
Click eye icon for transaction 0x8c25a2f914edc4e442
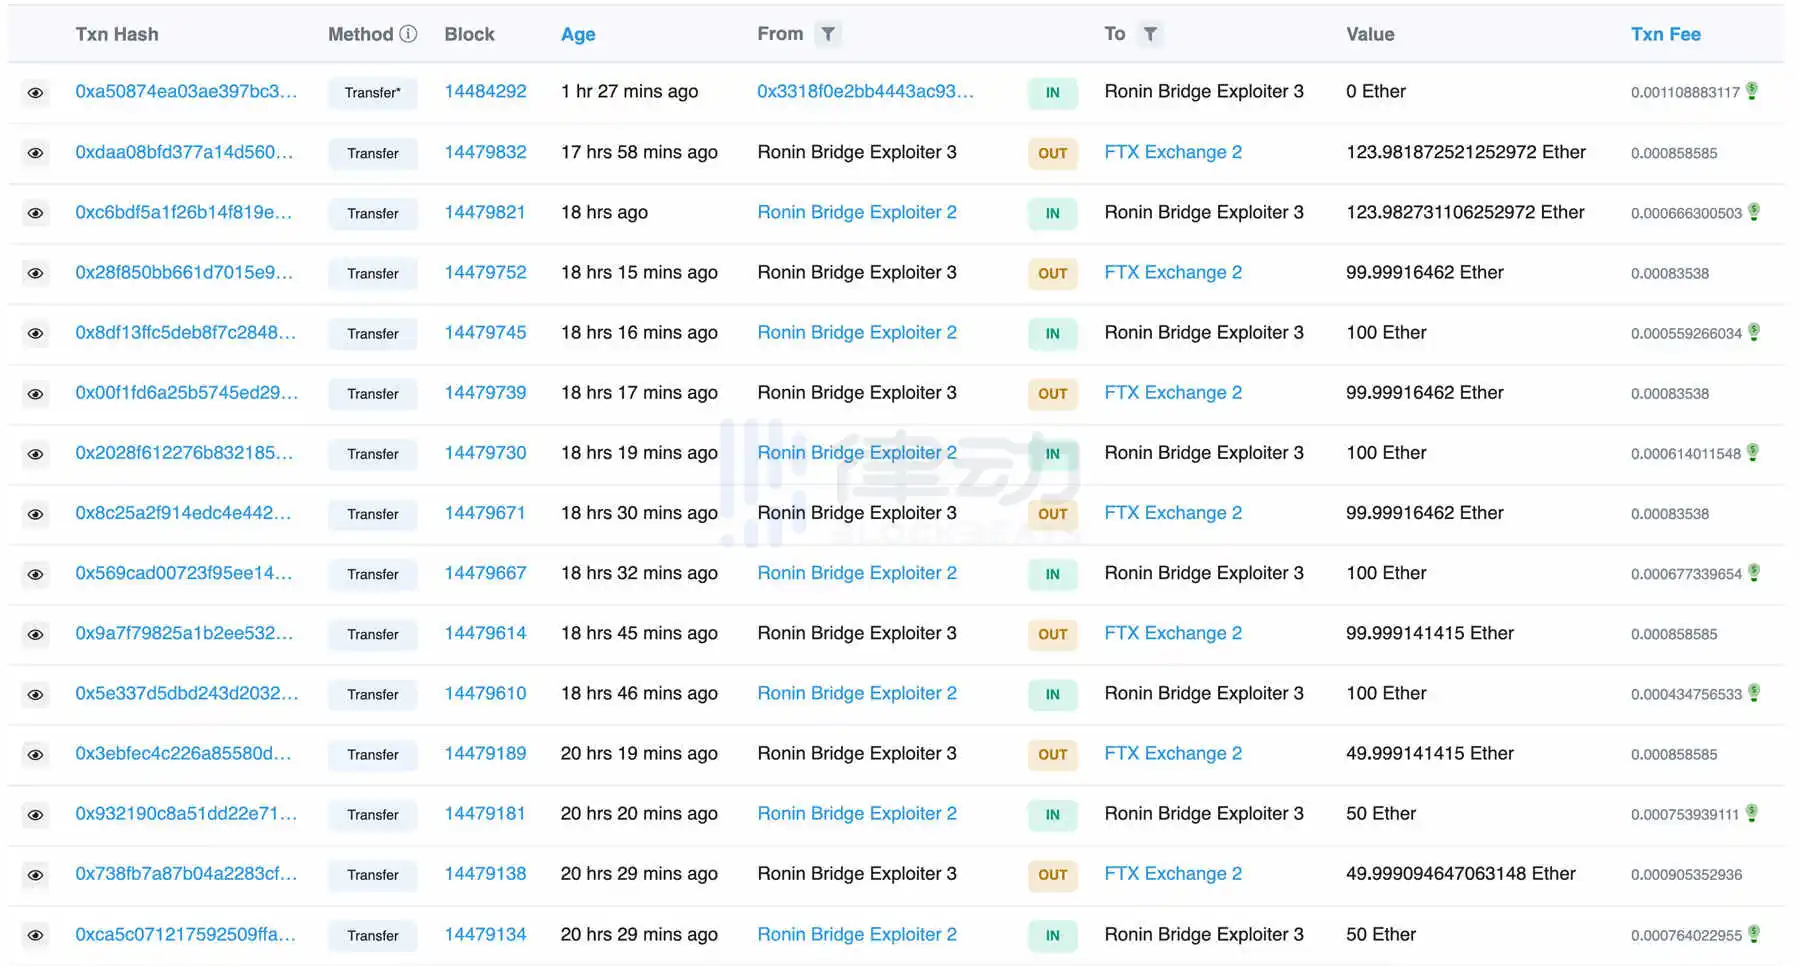tap(35, 514)
